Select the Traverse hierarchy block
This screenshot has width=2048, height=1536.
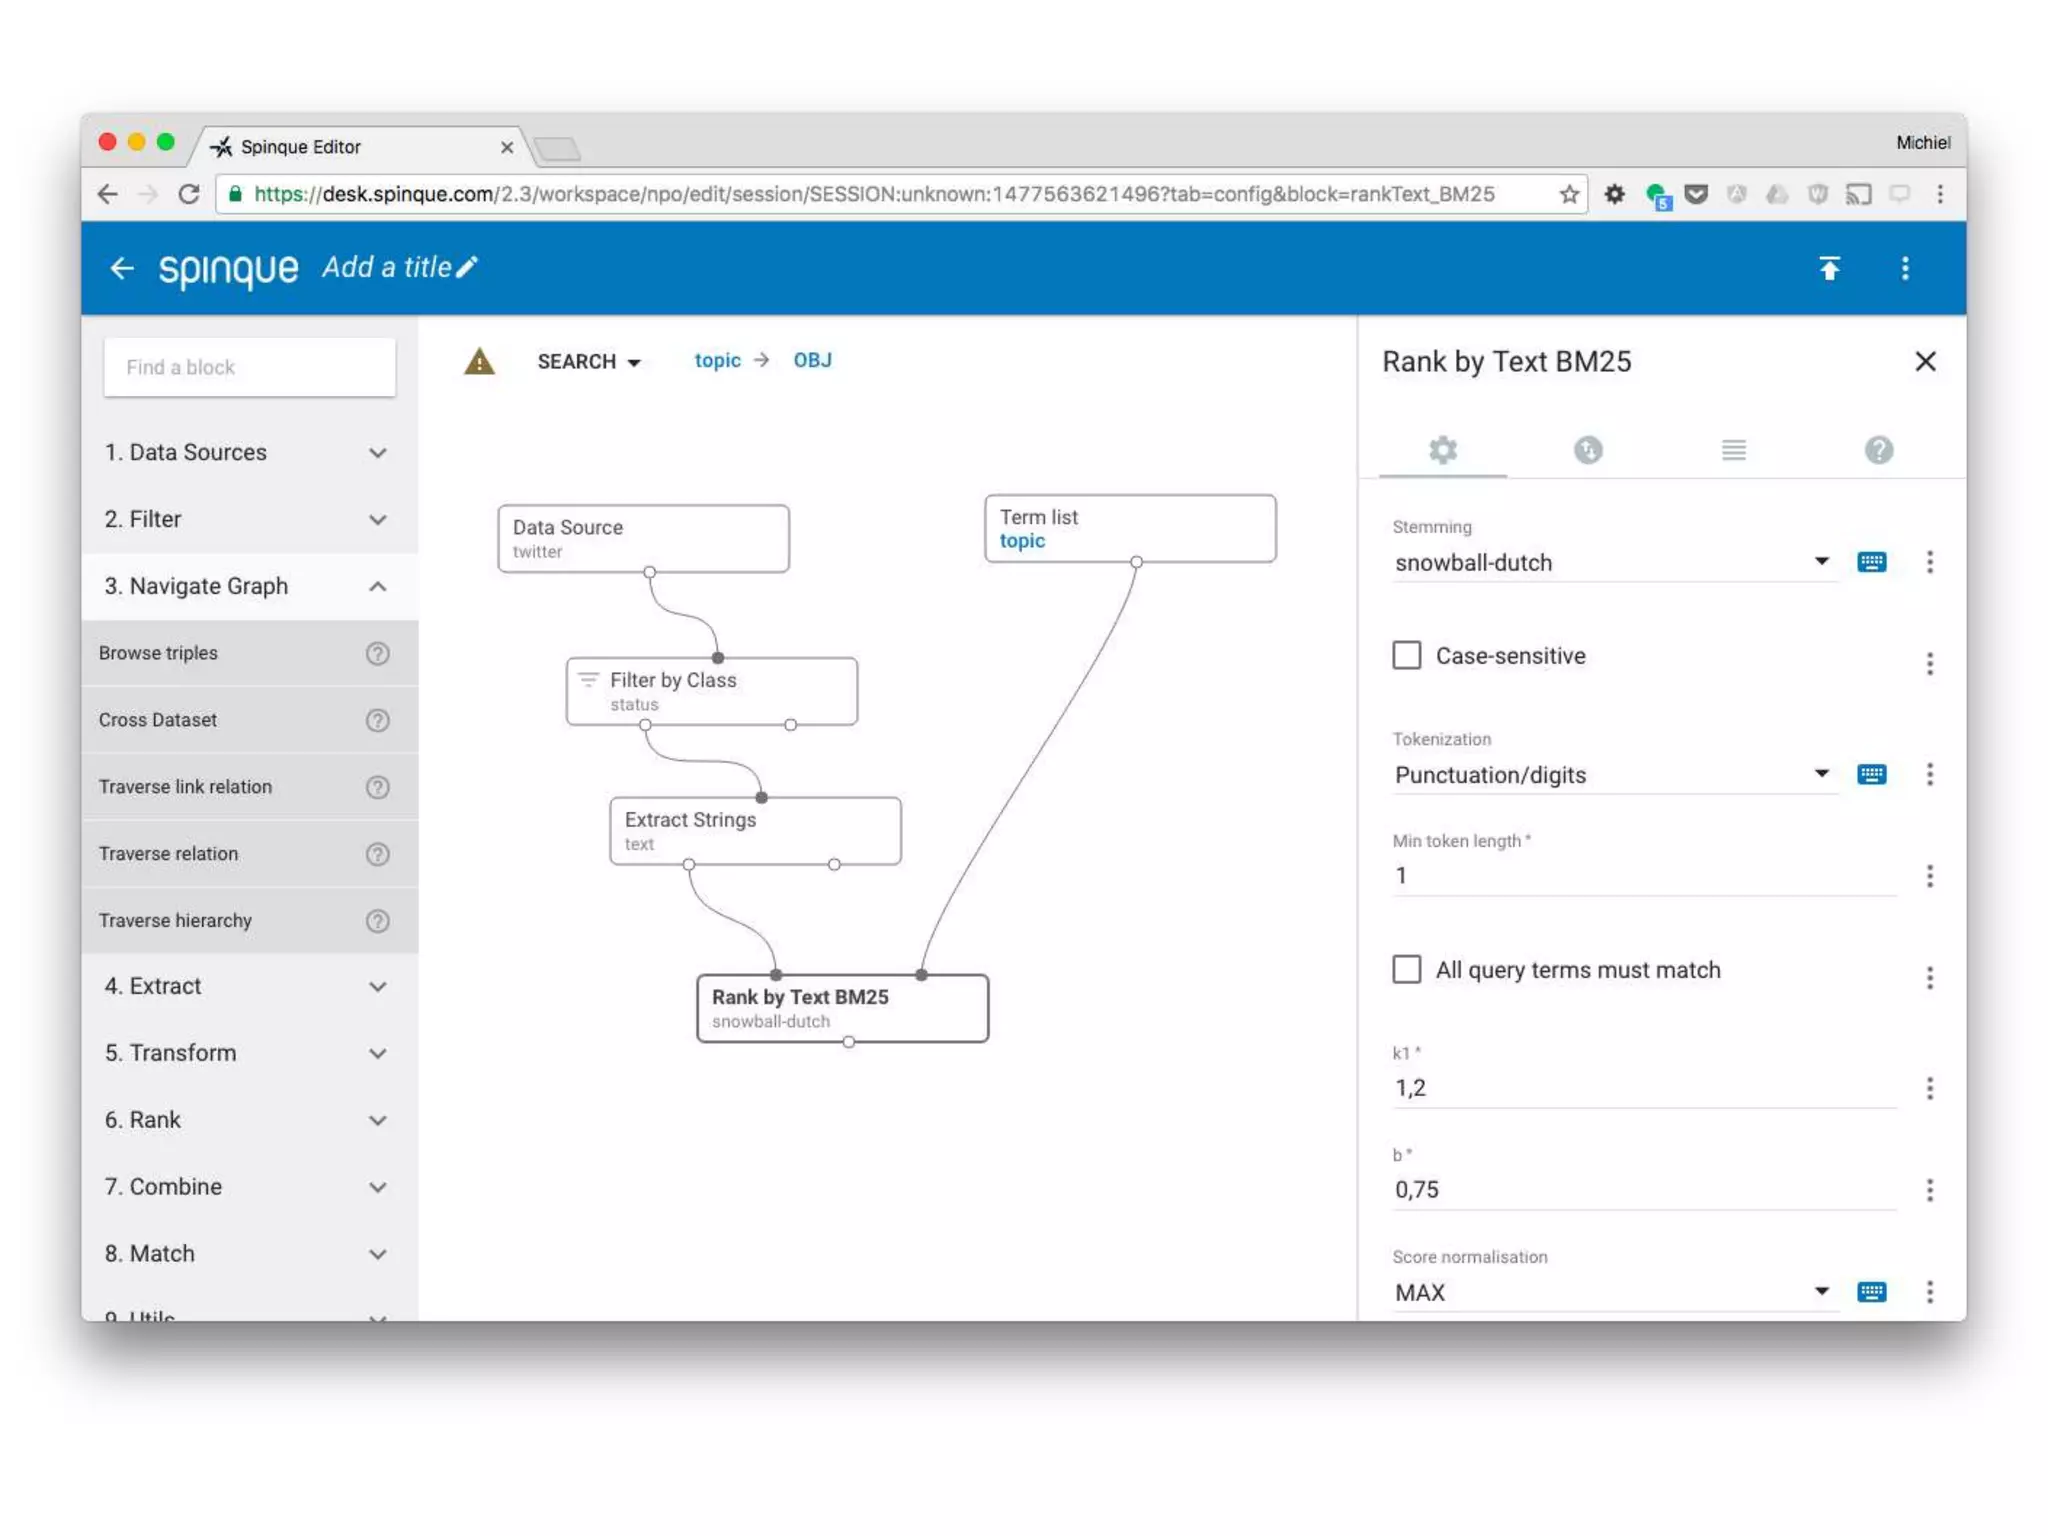tap(249, 921)
